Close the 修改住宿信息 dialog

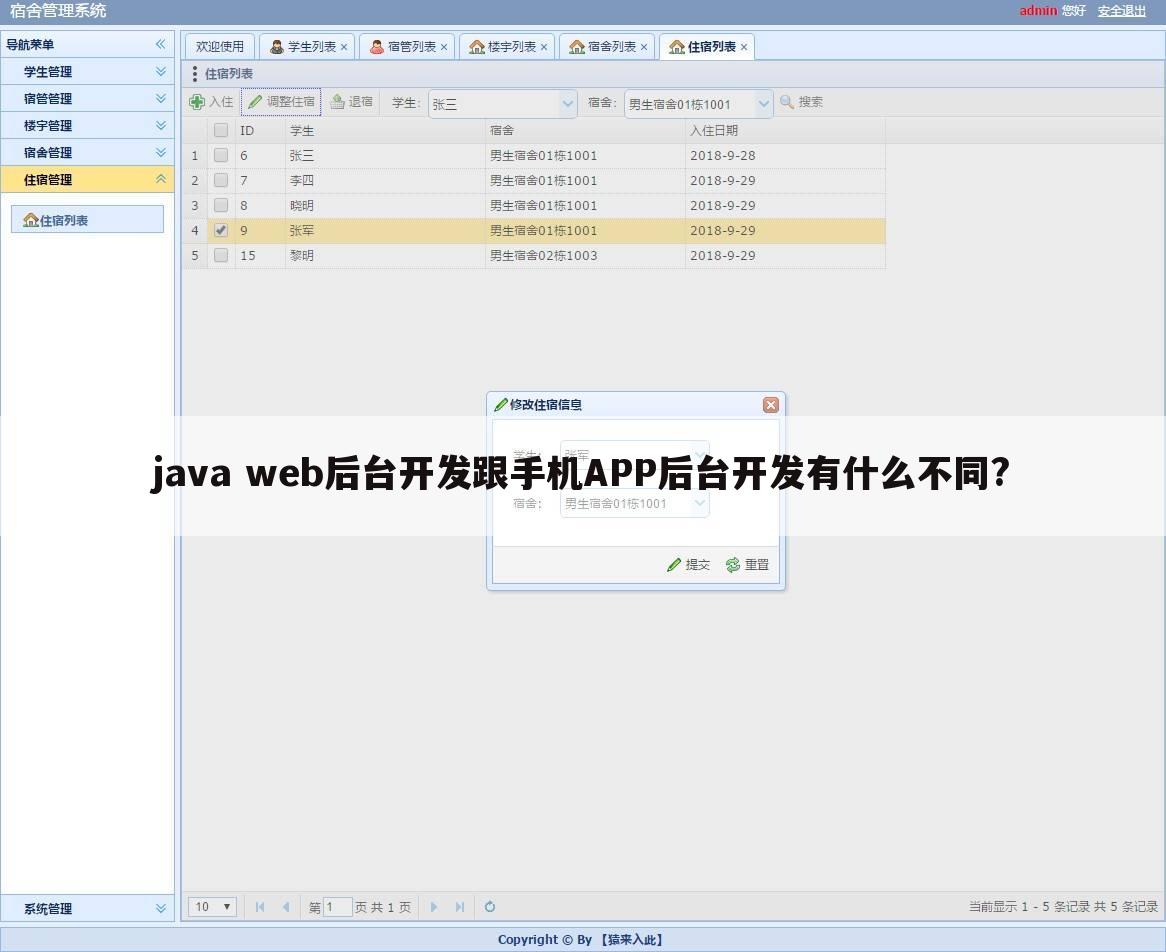(x=770, y=405)
